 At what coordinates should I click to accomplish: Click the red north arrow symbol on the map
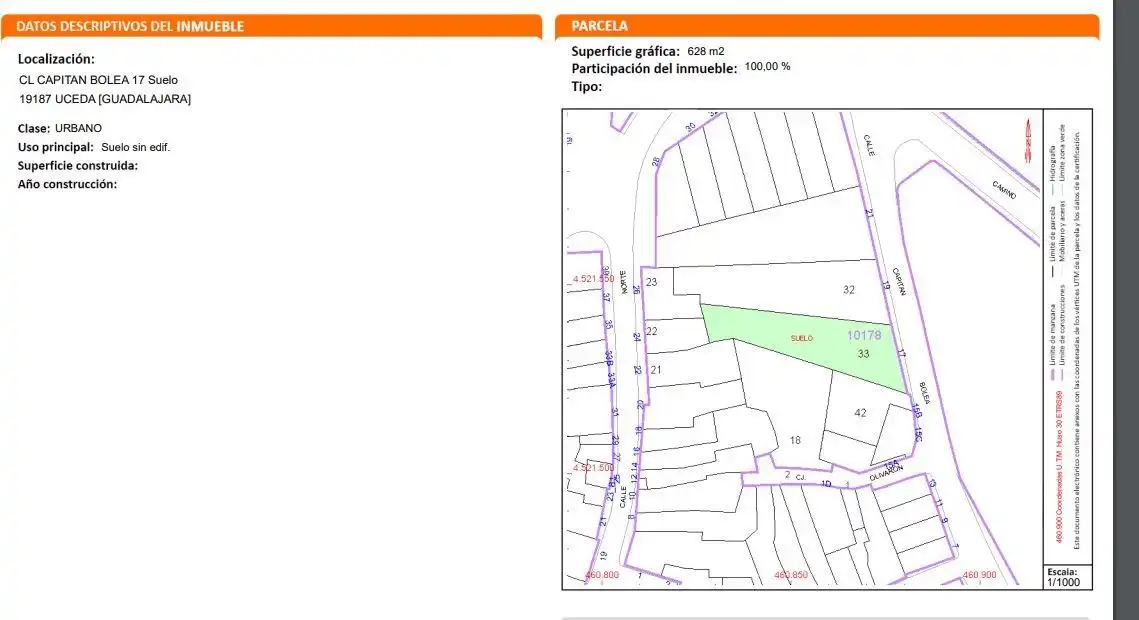(x=1029, y=141)
